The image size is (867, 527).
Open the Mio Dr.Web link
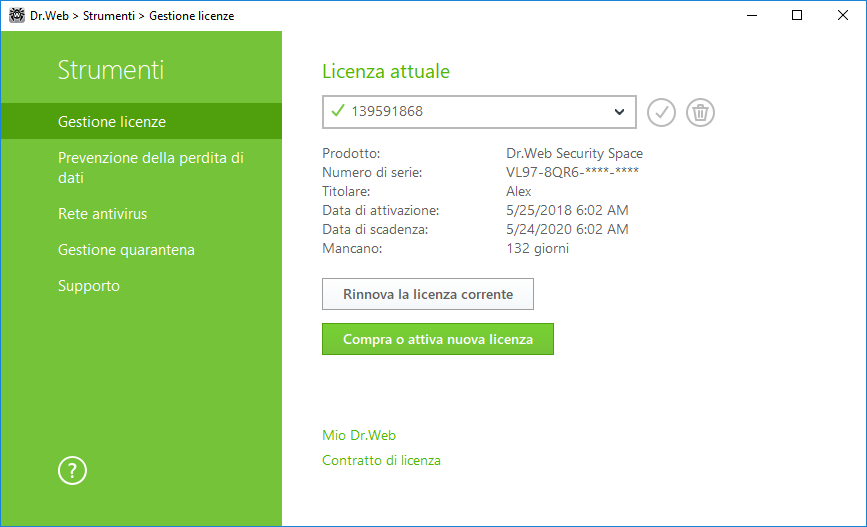click(359, 435)
